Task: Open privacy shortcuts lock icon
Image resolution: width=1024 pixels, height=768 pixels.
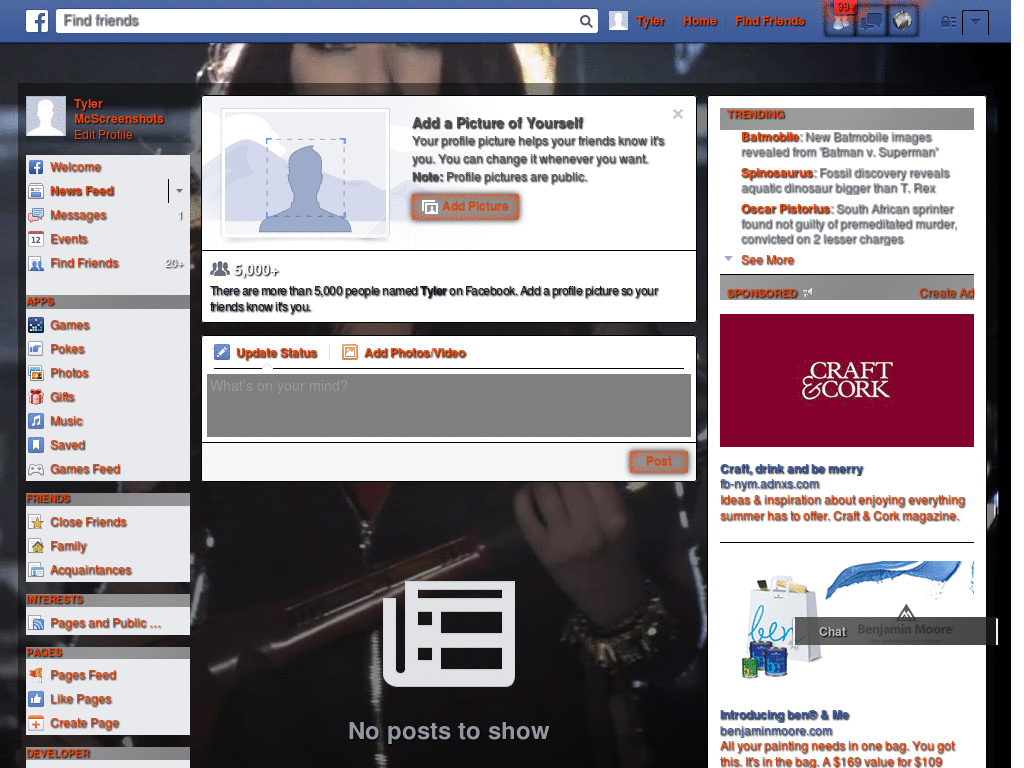Action: tap(948, 22)
